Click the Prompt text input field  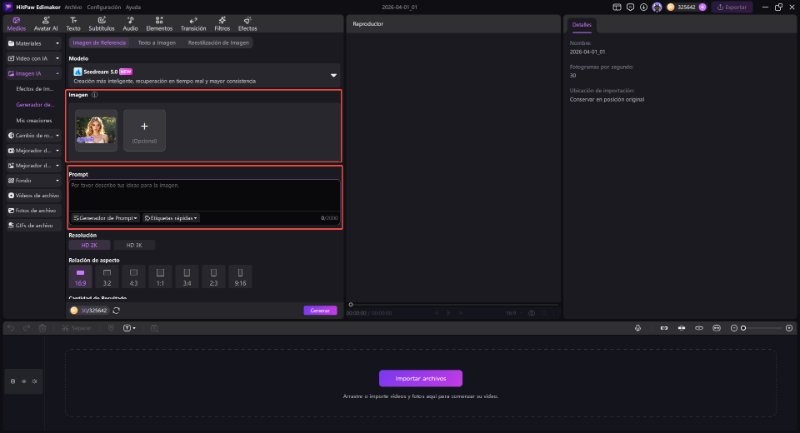coord(203,195)
